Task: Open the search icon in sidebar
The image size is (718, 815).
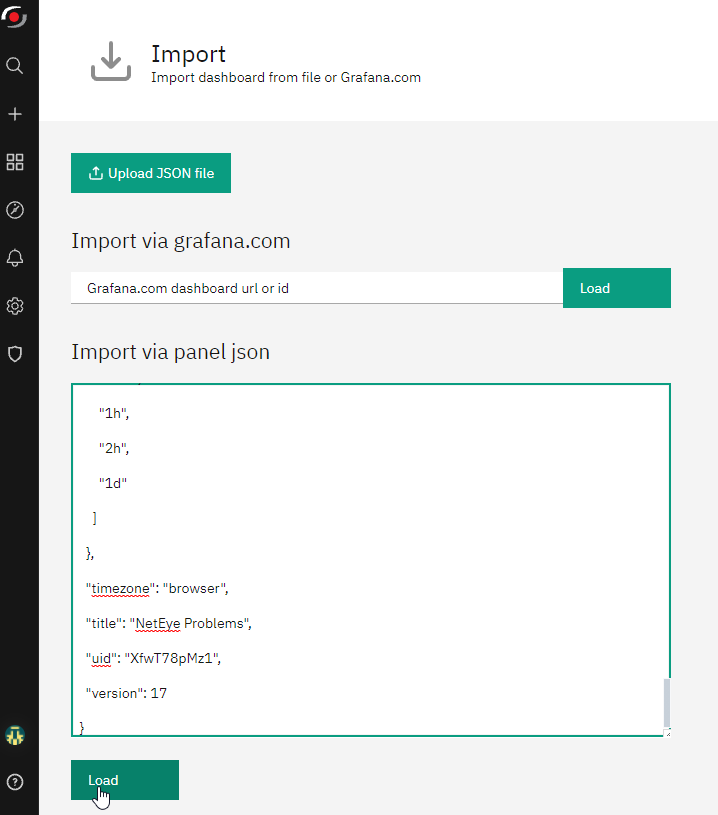Action: click(15, 65)
